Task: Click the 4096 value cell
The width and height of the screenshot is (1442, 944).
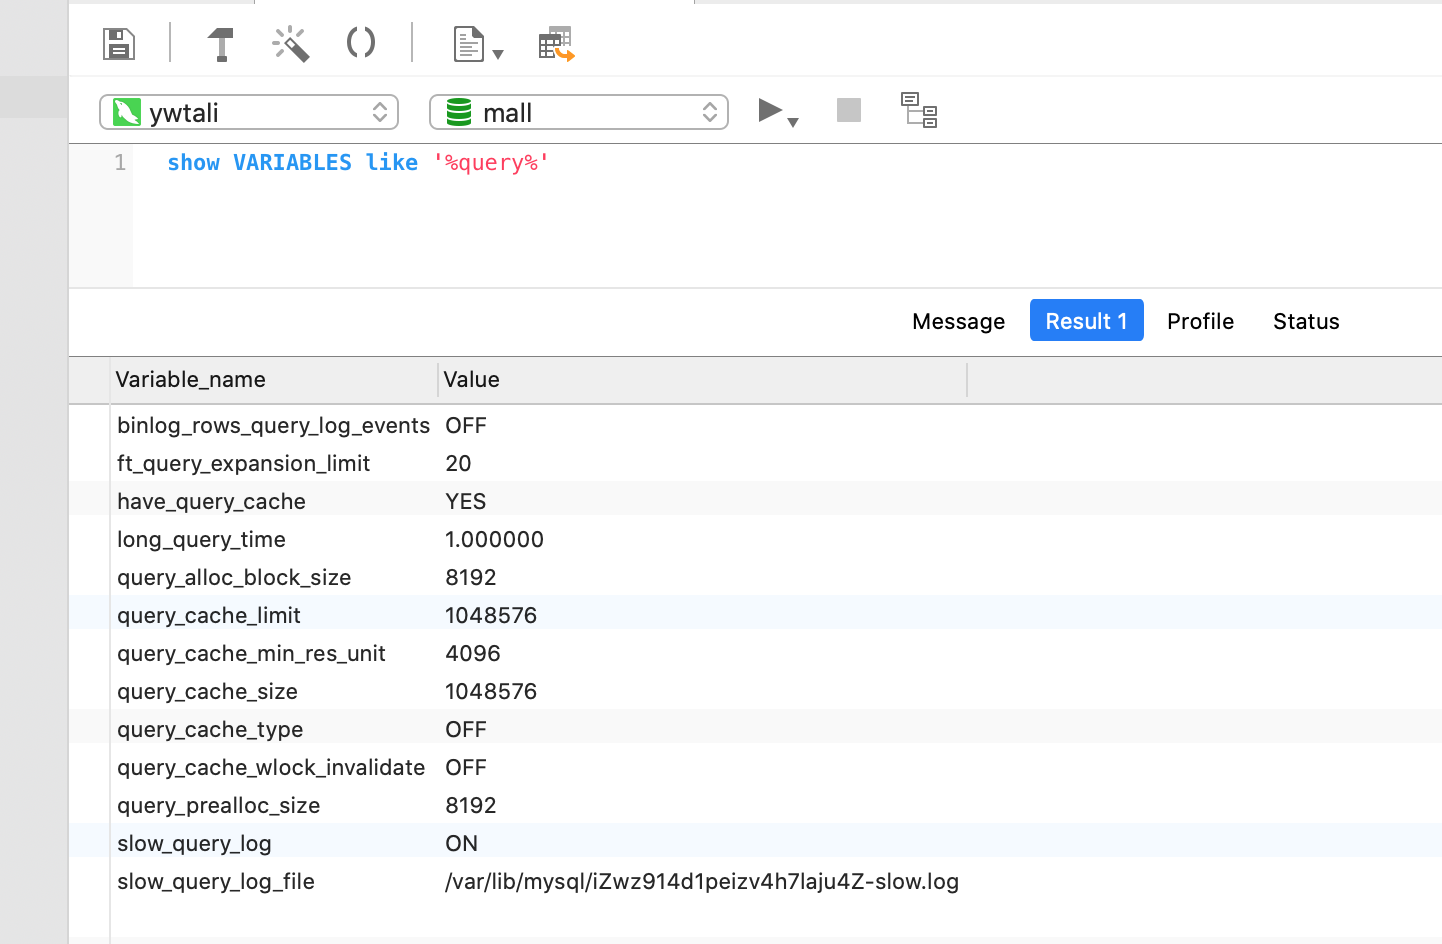Action: coord(473,653)
